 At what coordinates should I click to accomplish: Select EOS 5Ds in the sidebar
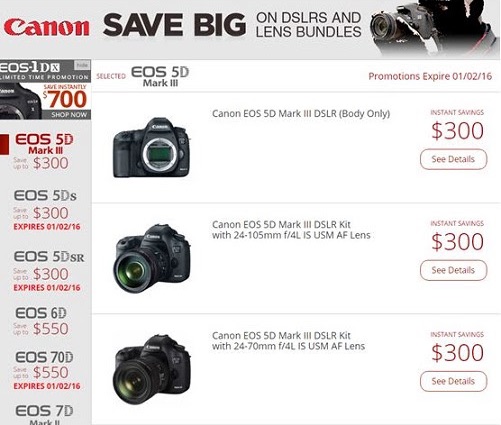click(46, 210)
